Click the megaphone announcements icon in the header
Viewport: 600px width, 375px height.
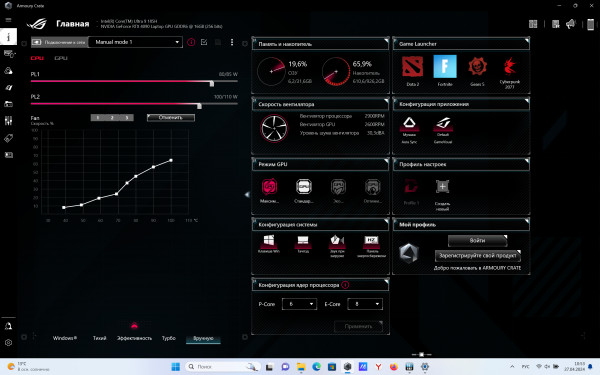click(x=571, y=24)
